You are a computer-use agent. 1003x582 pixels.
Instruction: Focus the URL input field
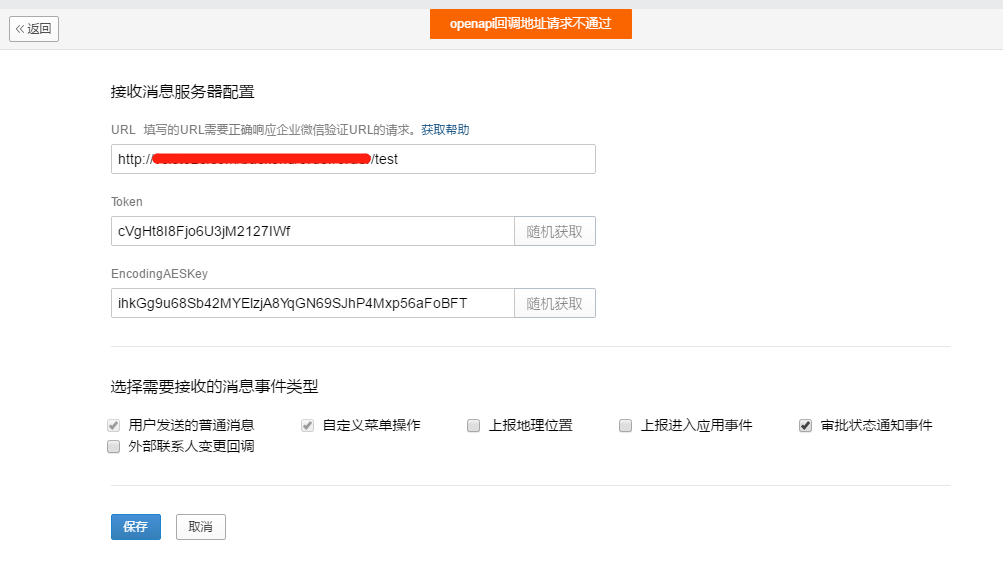pyautogui.click(x=353, y=159)
